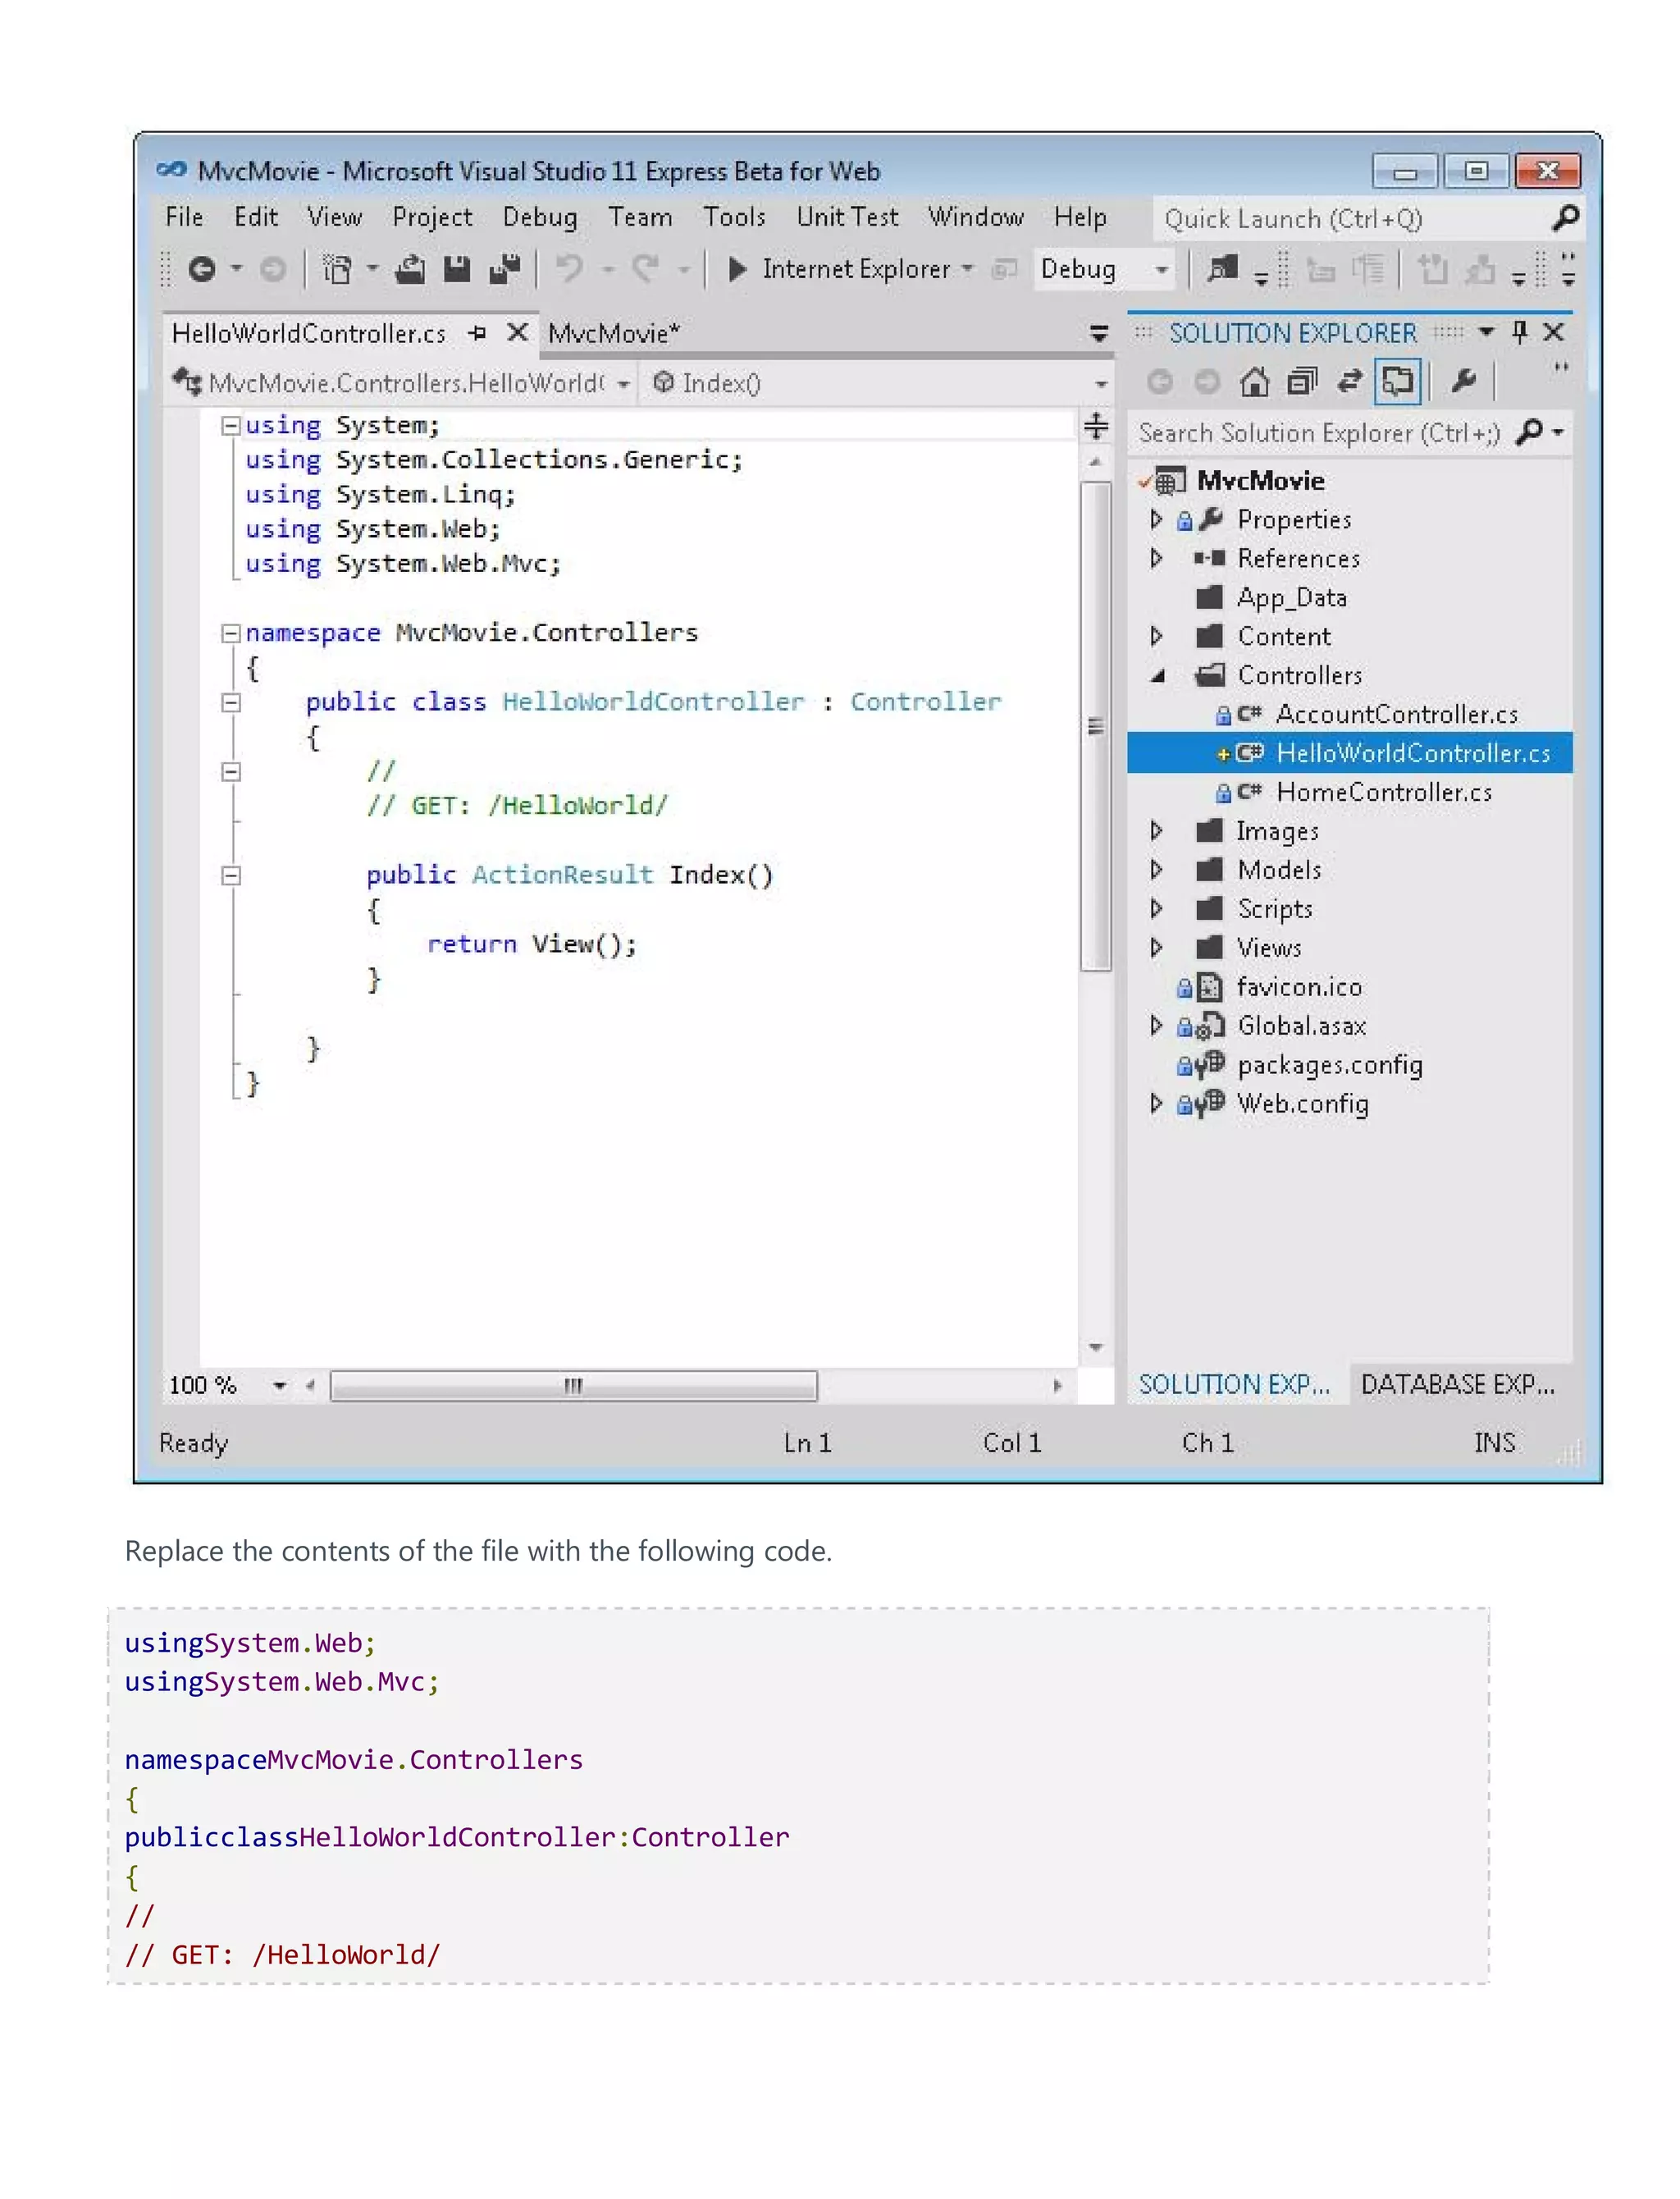Switch to the DATABASE EXP... bottom tab
The height and width of the screenshot is (2199, 1680).
coord(1458,1384)
